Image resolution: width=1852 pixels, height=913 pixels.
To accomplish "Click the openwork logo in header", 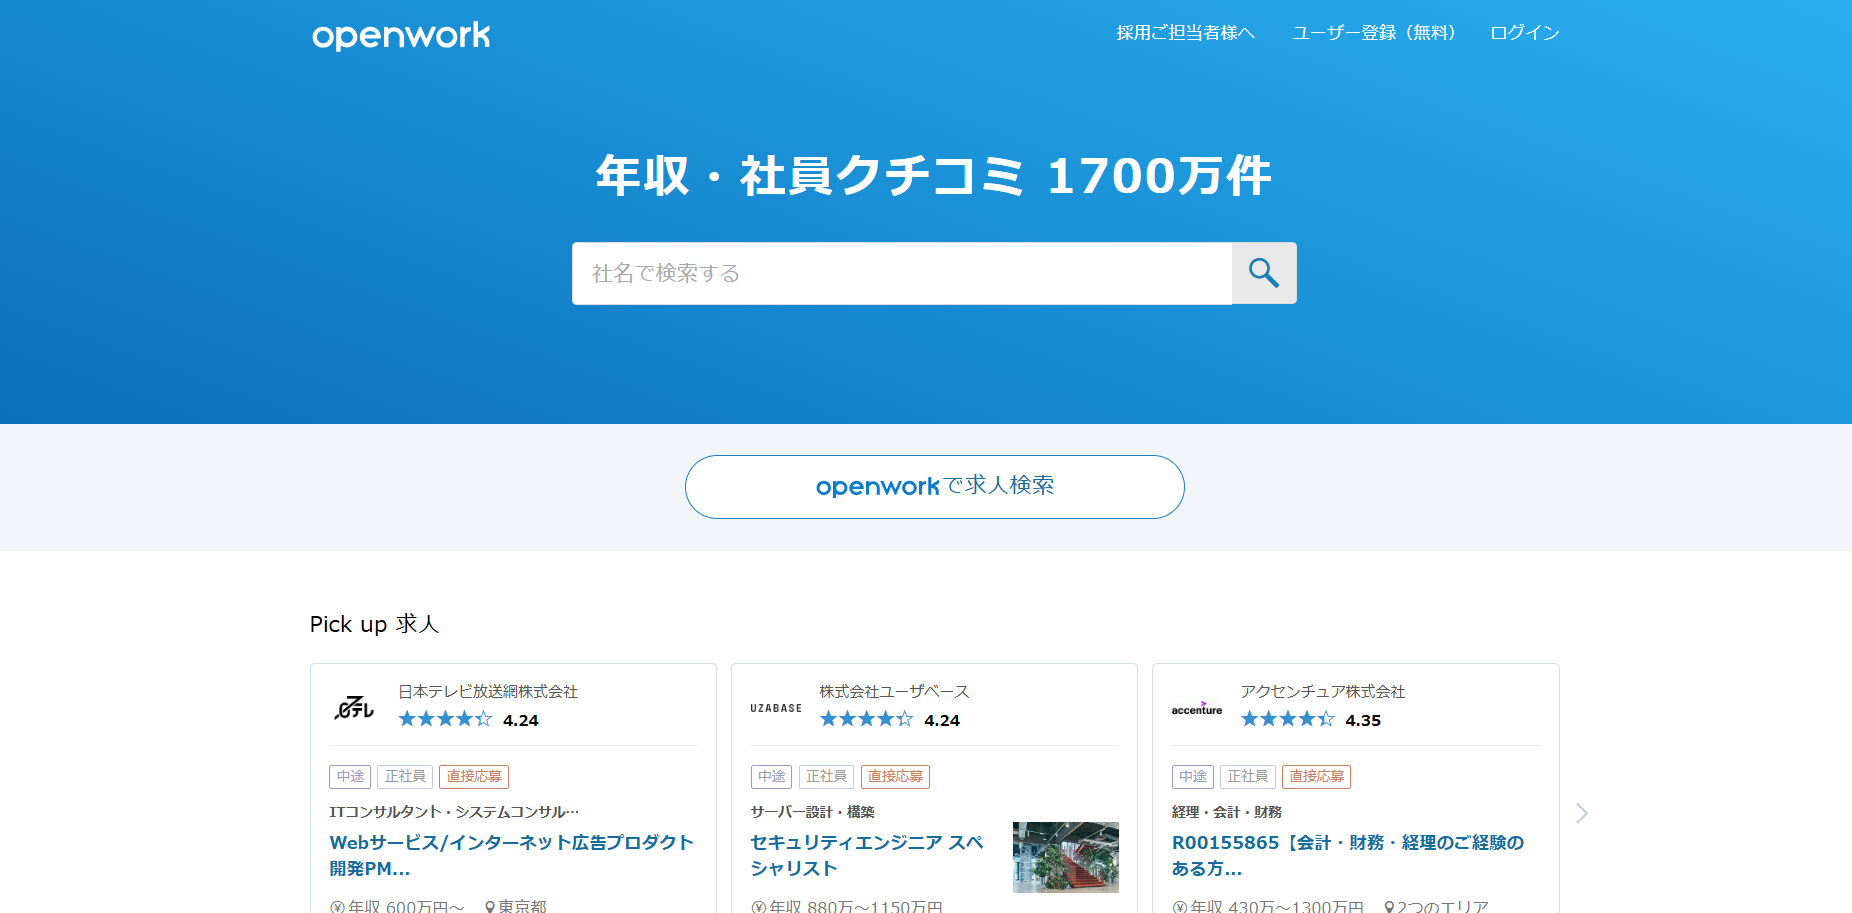I will [401, 35].
